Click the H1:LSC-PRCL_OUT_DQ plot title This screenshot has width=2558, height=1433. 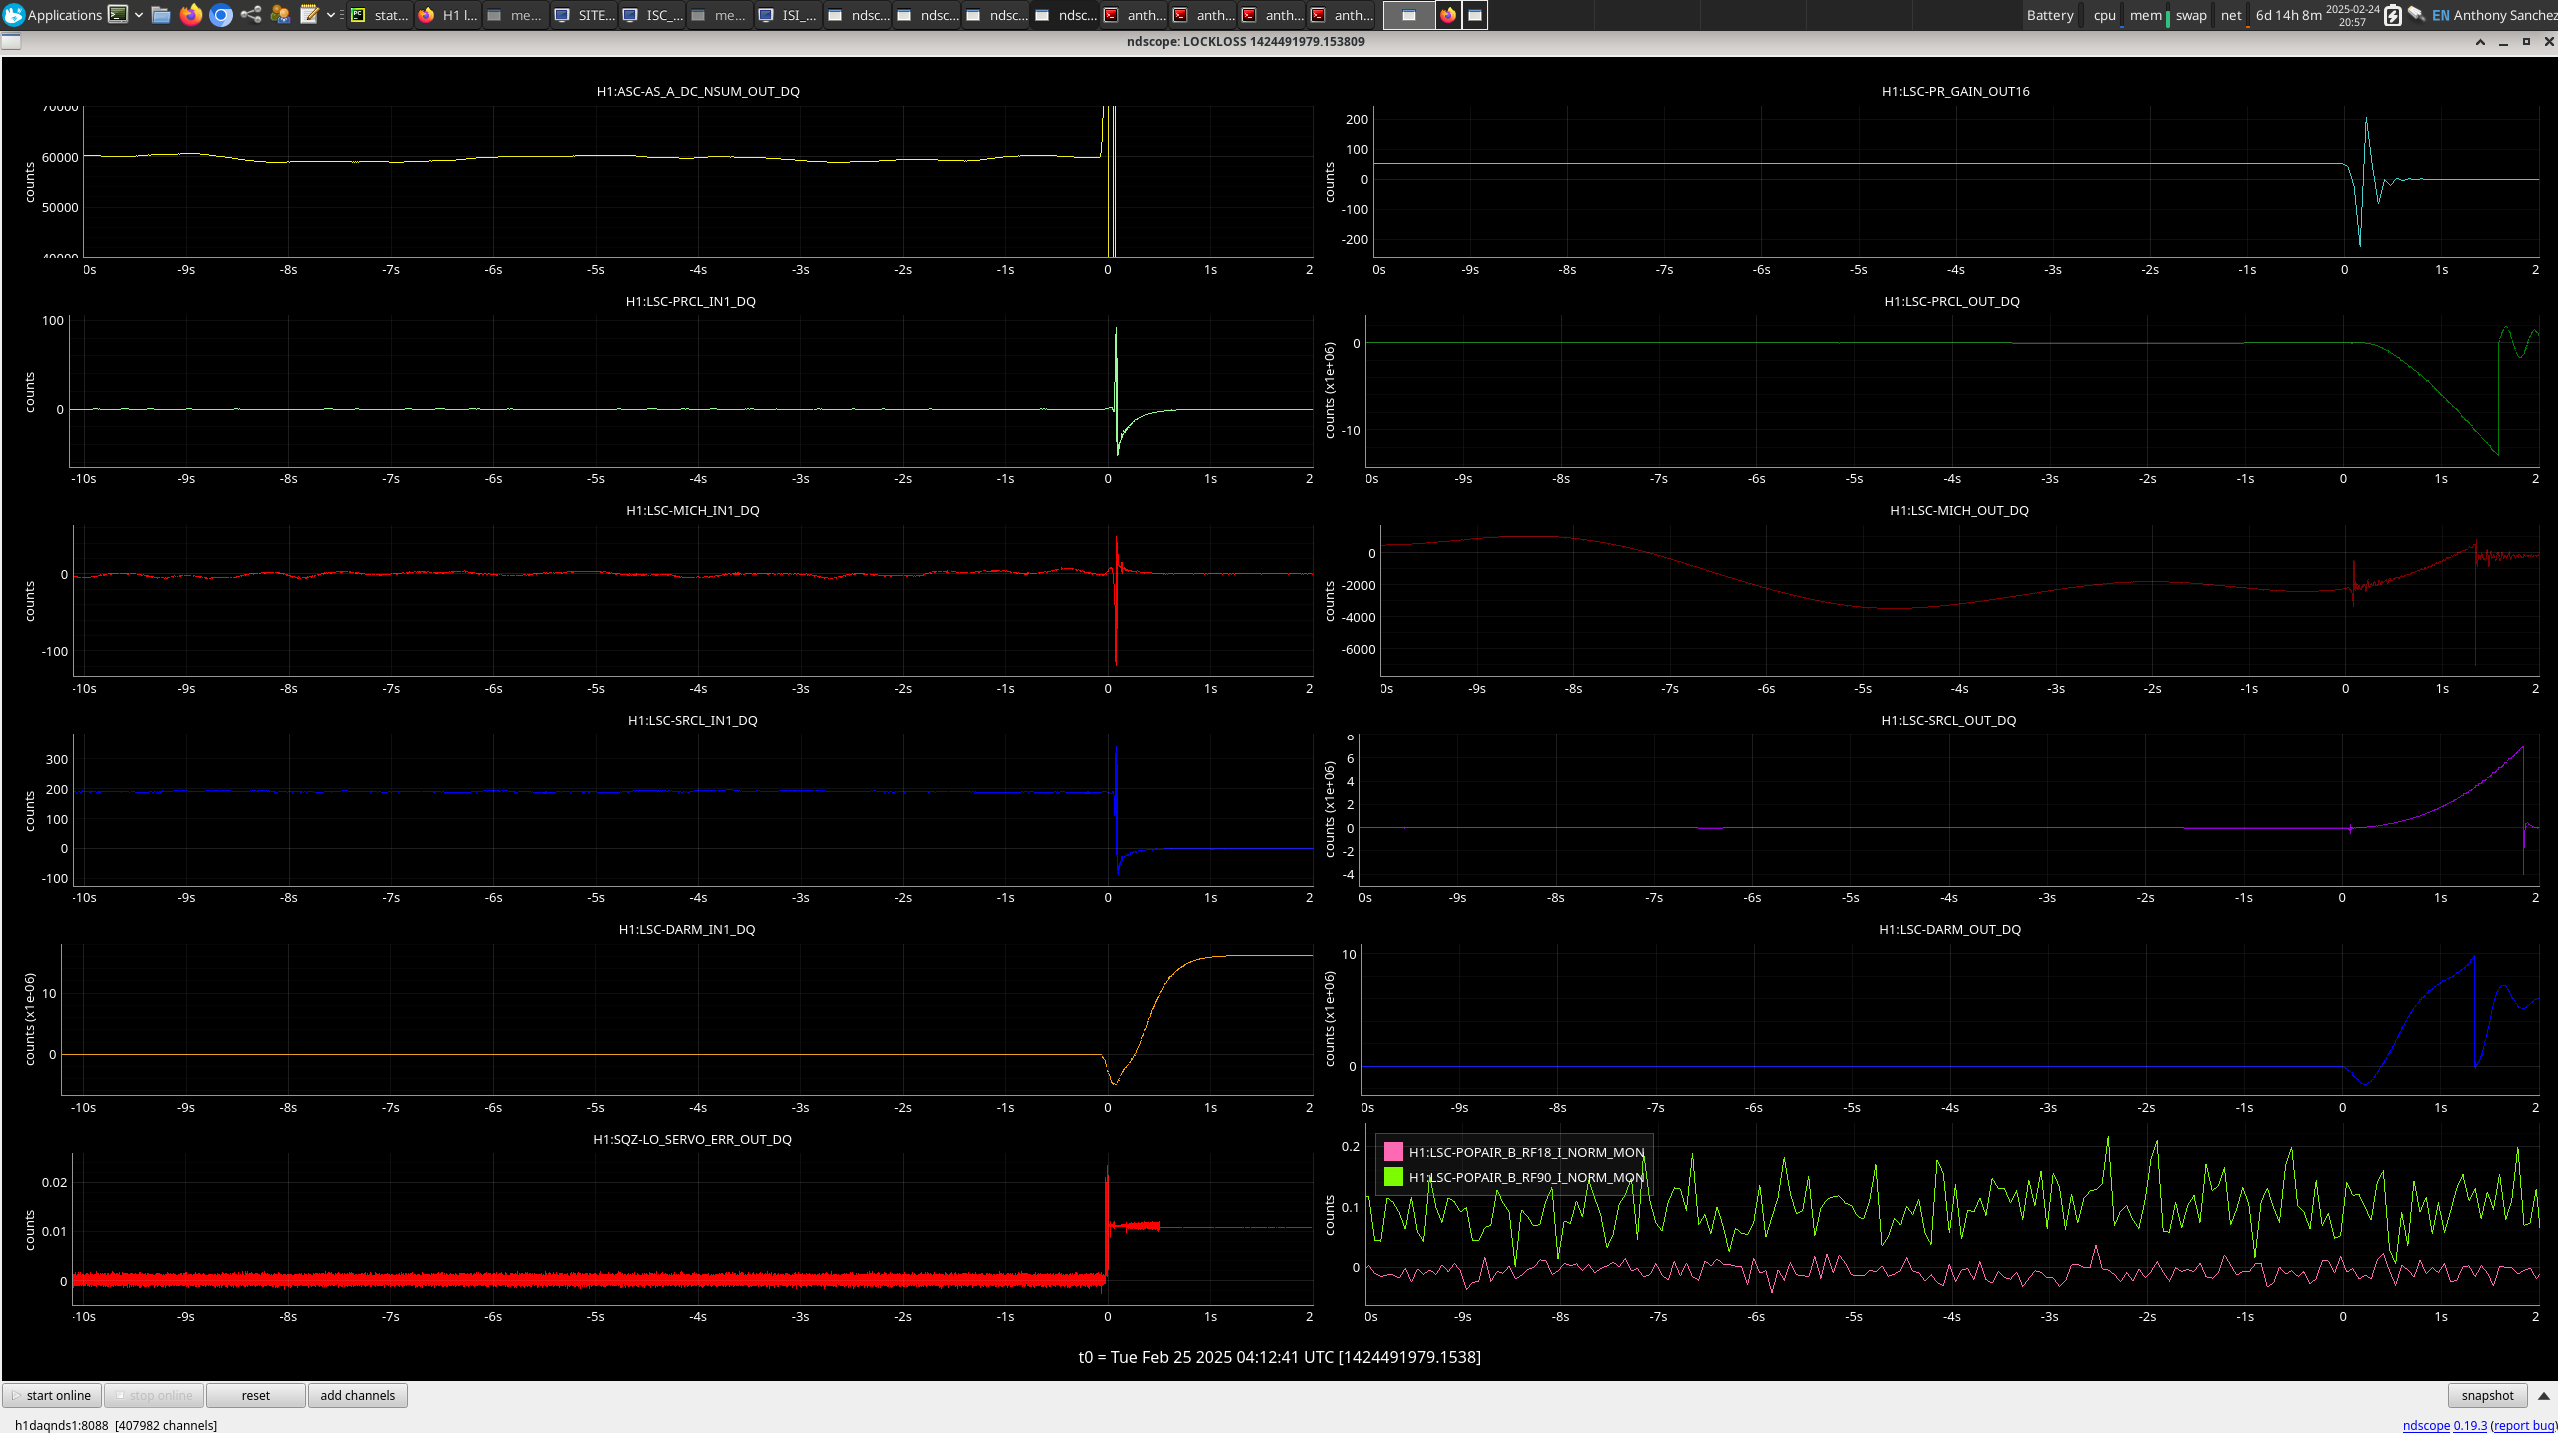pos(1952,301)
